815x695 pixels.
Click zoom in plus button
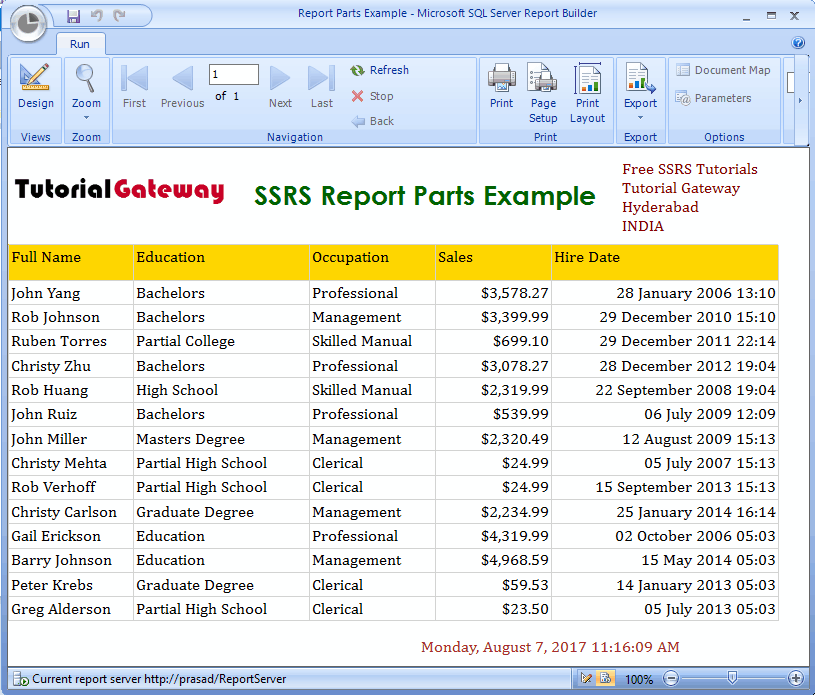pyautogui.click(x=796, y=678)
